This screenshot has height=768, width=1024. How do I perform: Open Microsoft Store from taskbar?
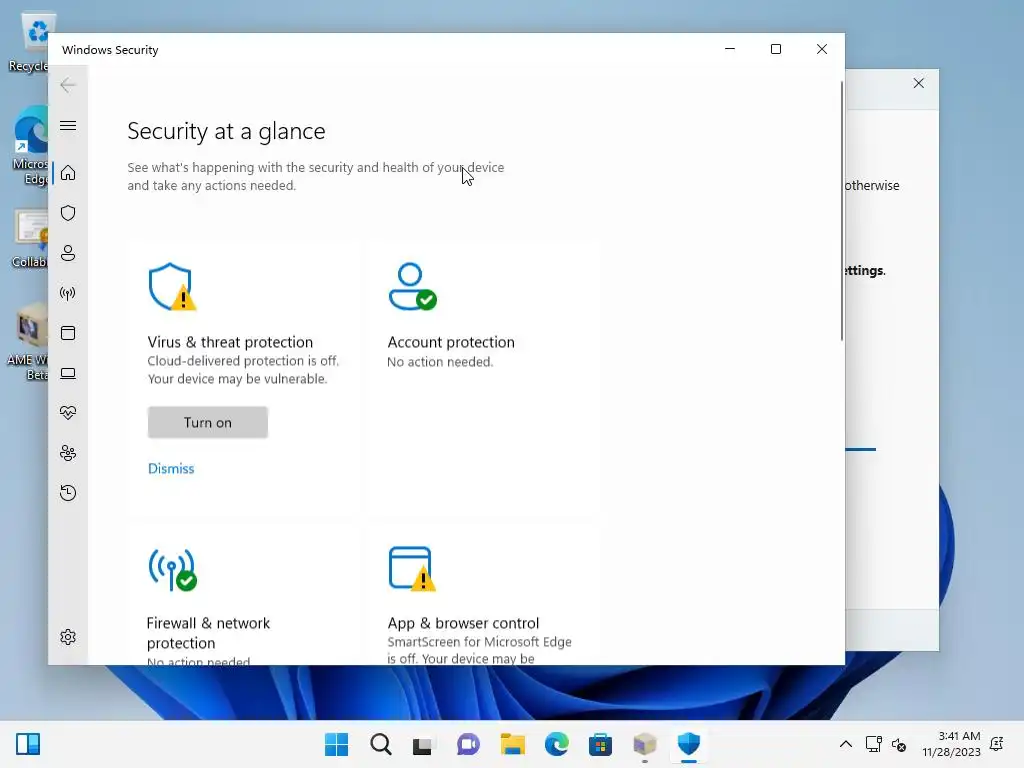point(600,744)
